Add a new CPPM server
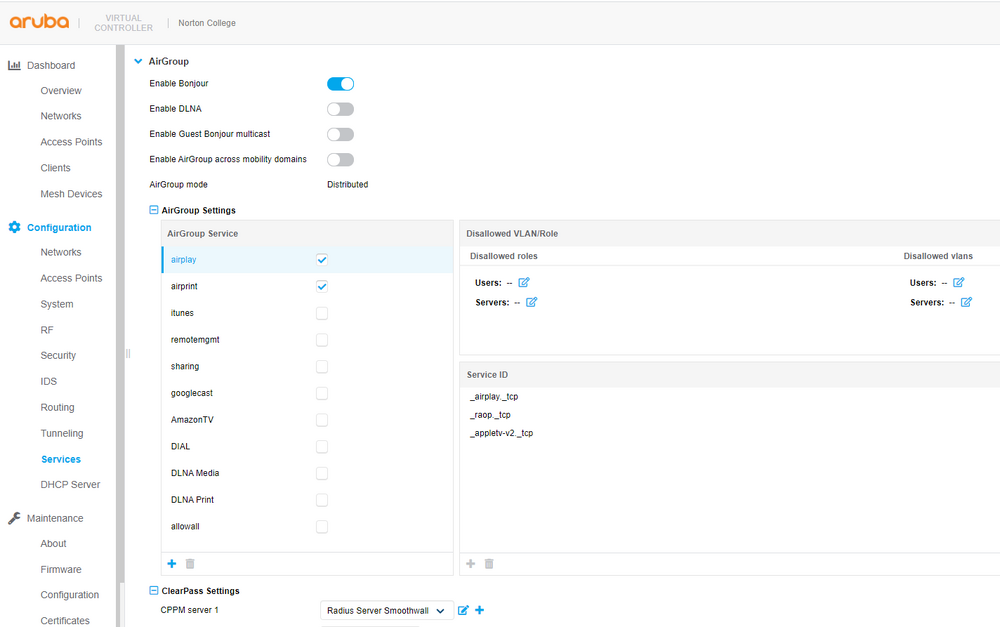The height and width of the screenshot is (627, 1000). pyautogui.click(x=480, y=610)
